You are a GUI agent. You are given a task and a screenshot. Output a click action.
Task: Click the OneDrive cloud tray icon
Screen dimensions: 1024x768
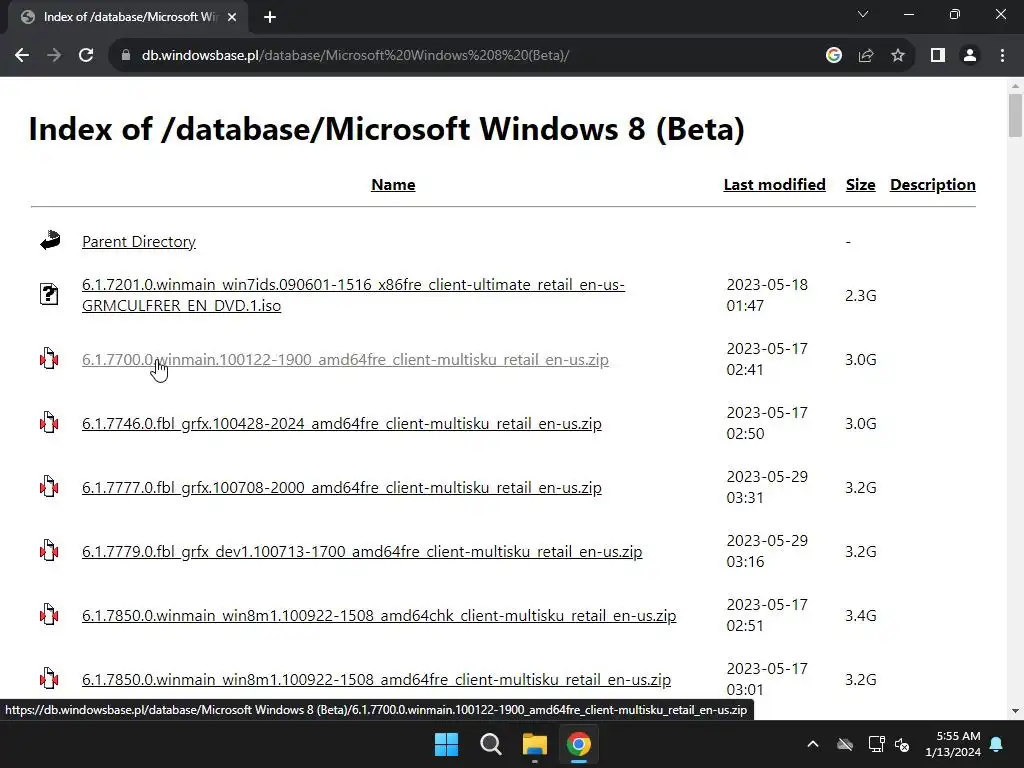pyautogui.click(x=844, y=744)
